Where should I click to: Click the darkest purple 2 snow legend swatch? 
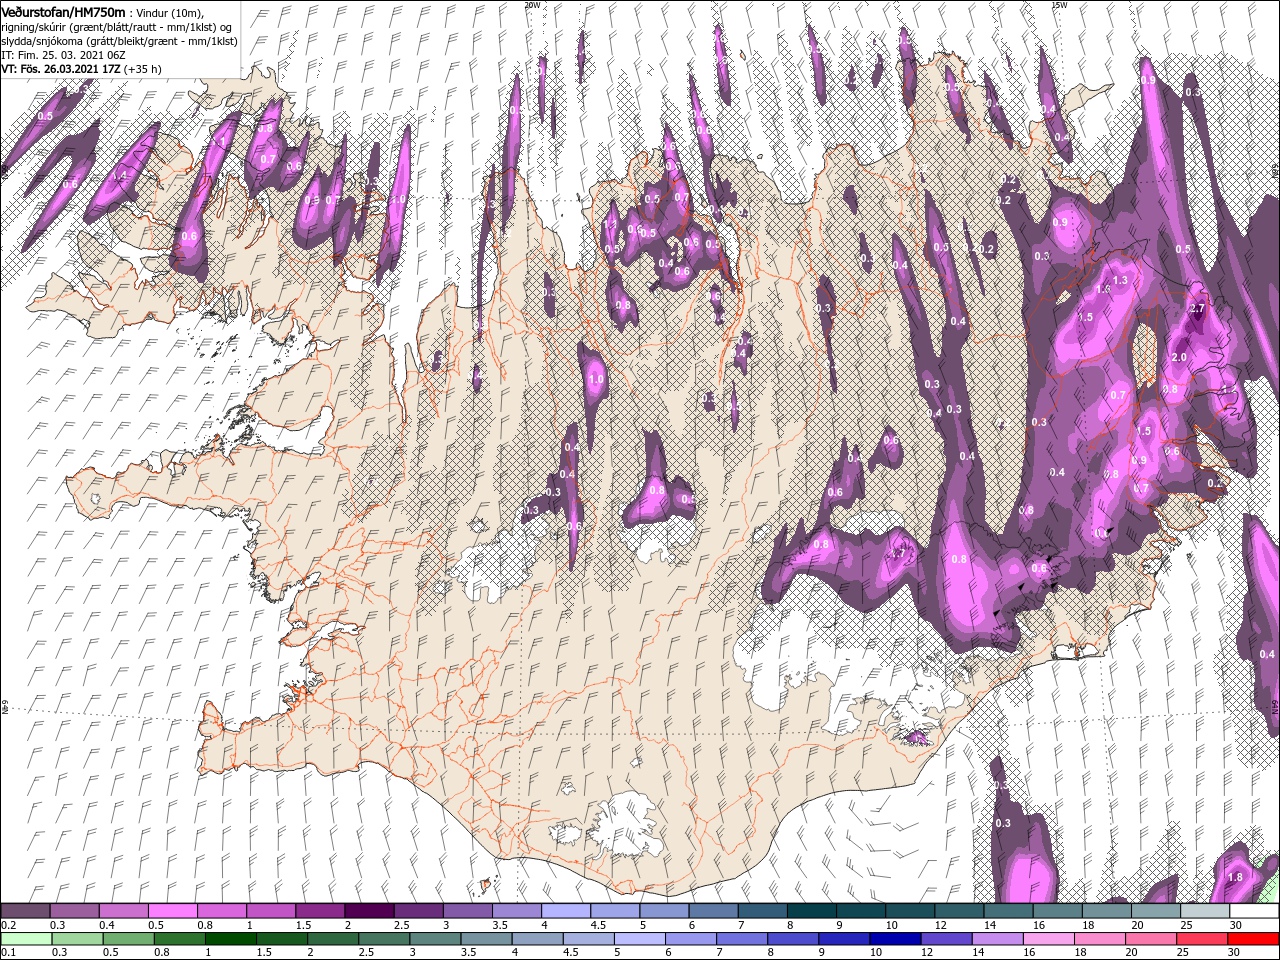click(x=368, y=911)
